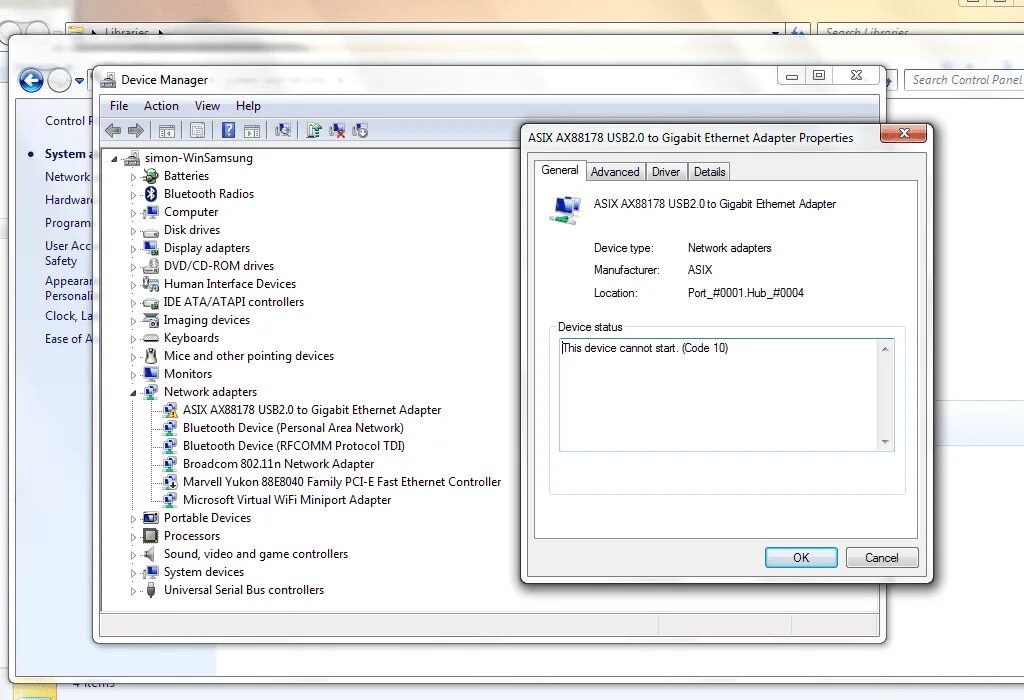Click Cancel in Properties dialog
The width and height of the screenshot is (1024, 700).
point(882,558)
